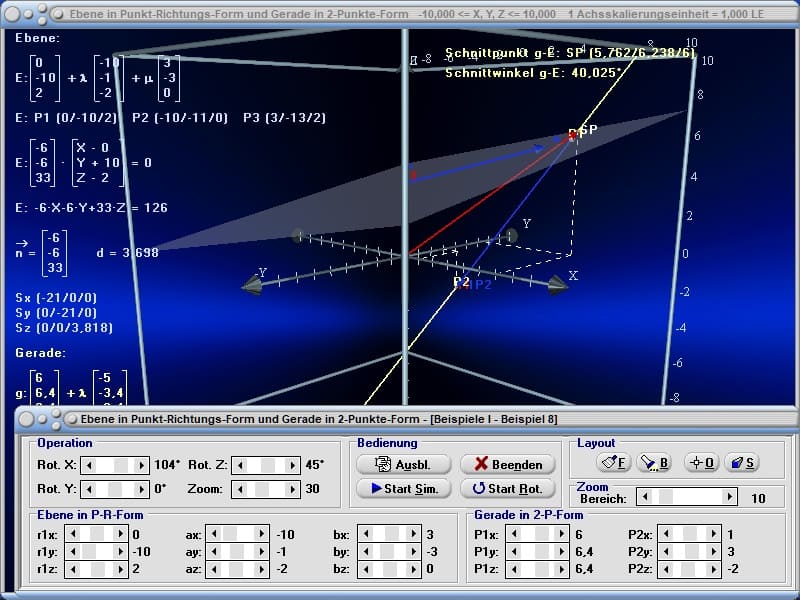Click the 'Sy (0/-21/0)' intercept text
Viewport: 800px width, 600px height.
[56, 313]
